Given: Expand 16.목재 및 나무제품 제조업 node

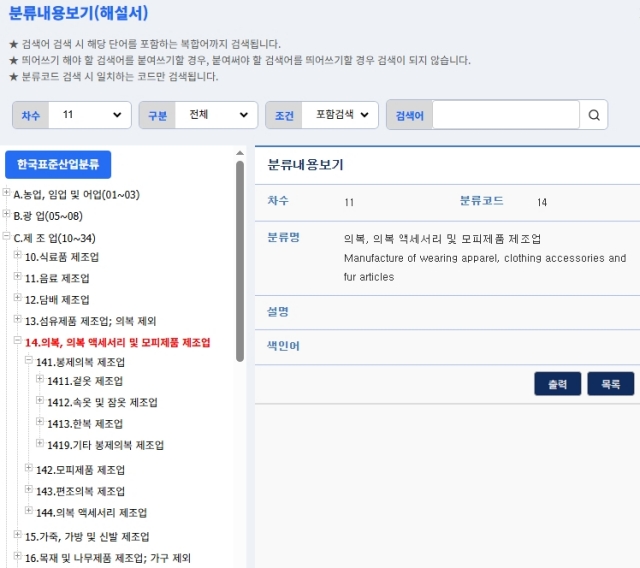Looking at the screenshot, I should 17,555.
